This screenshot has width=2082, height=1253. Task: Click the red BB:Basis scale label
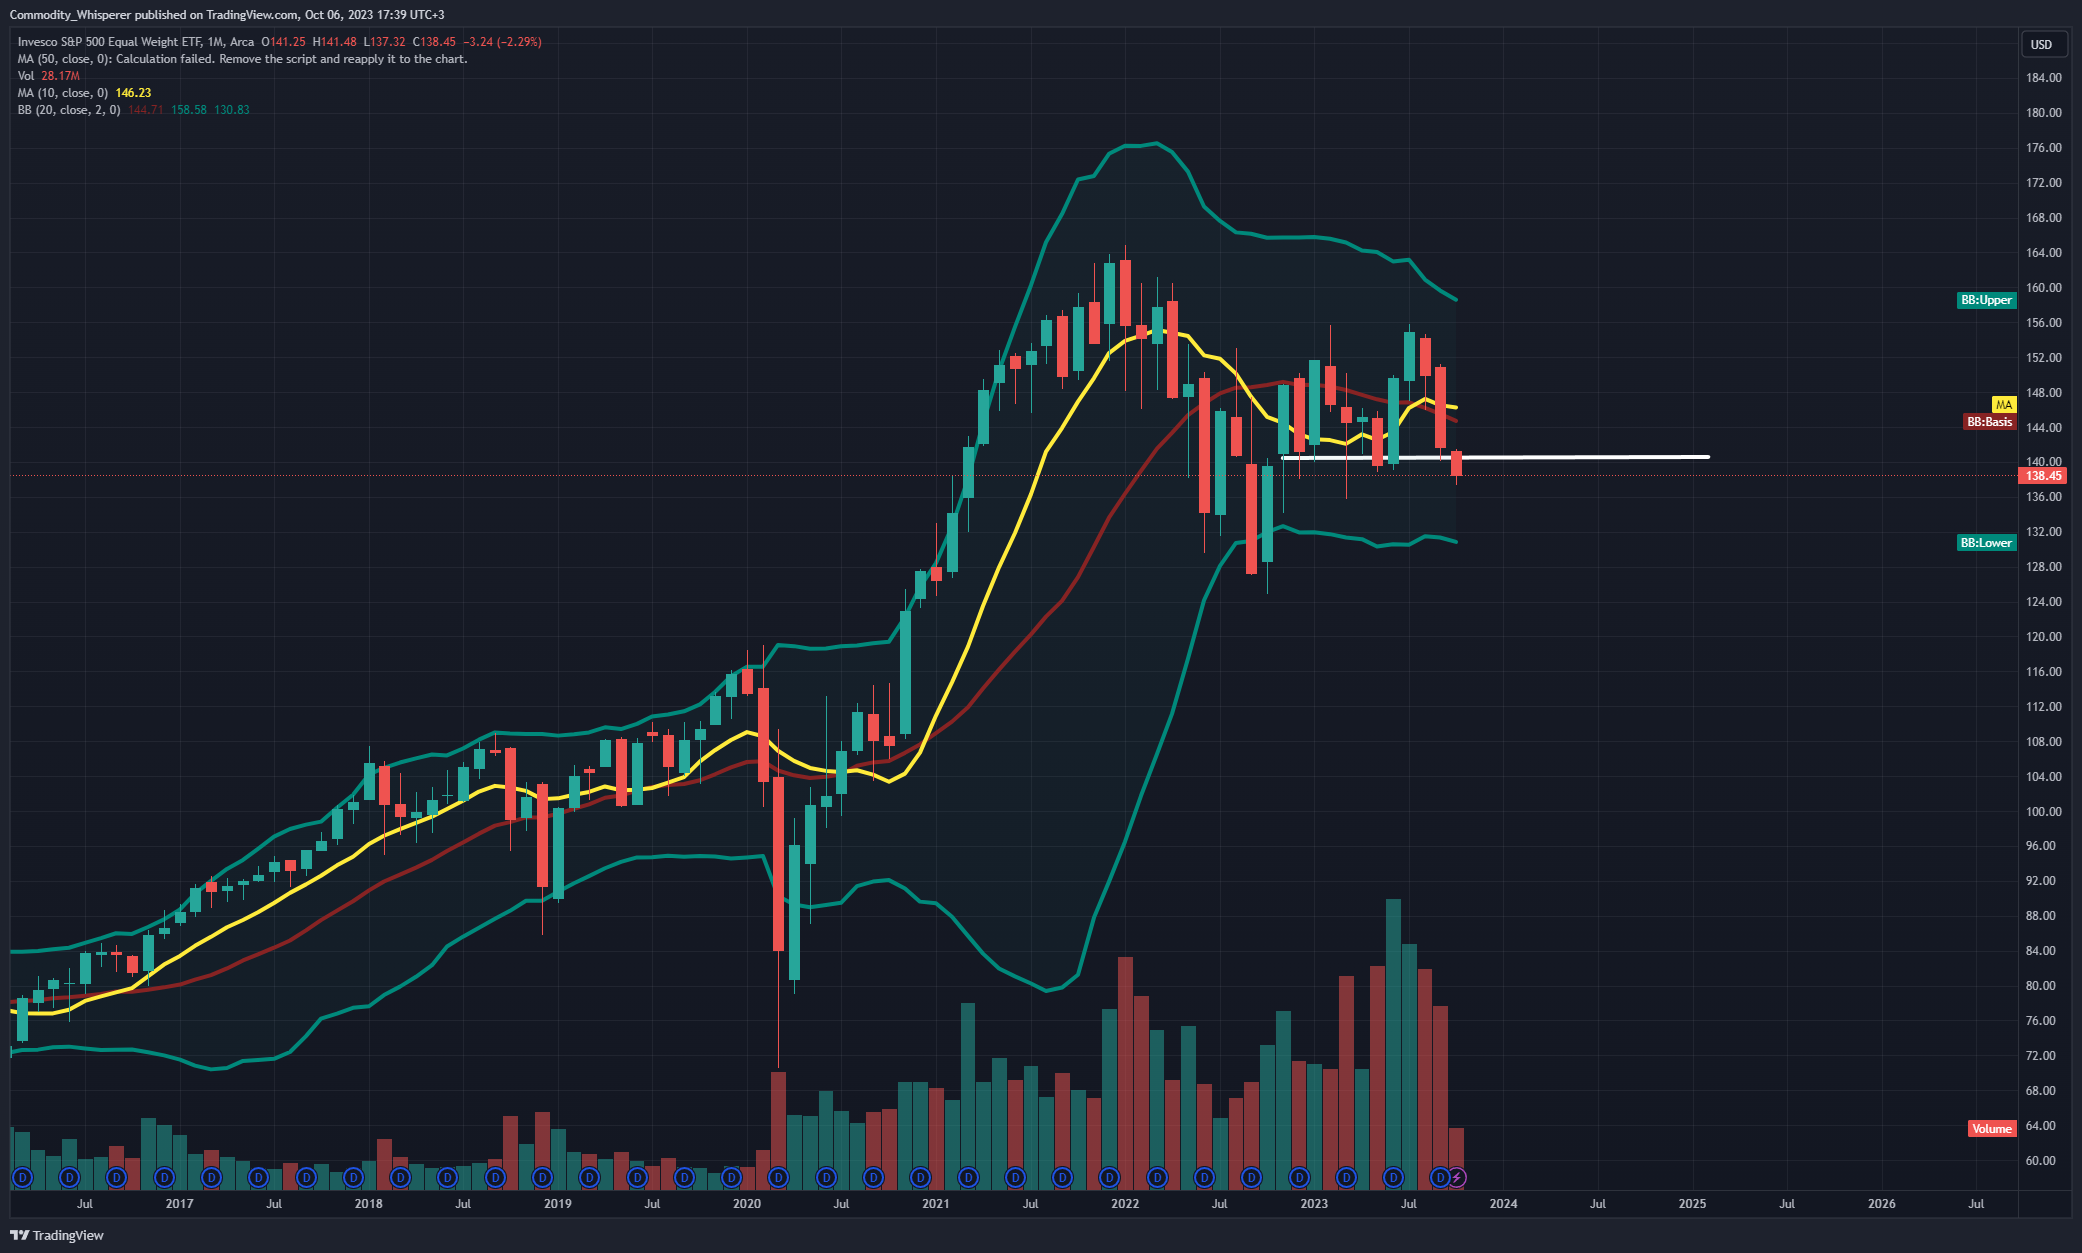coord(1988,422)
